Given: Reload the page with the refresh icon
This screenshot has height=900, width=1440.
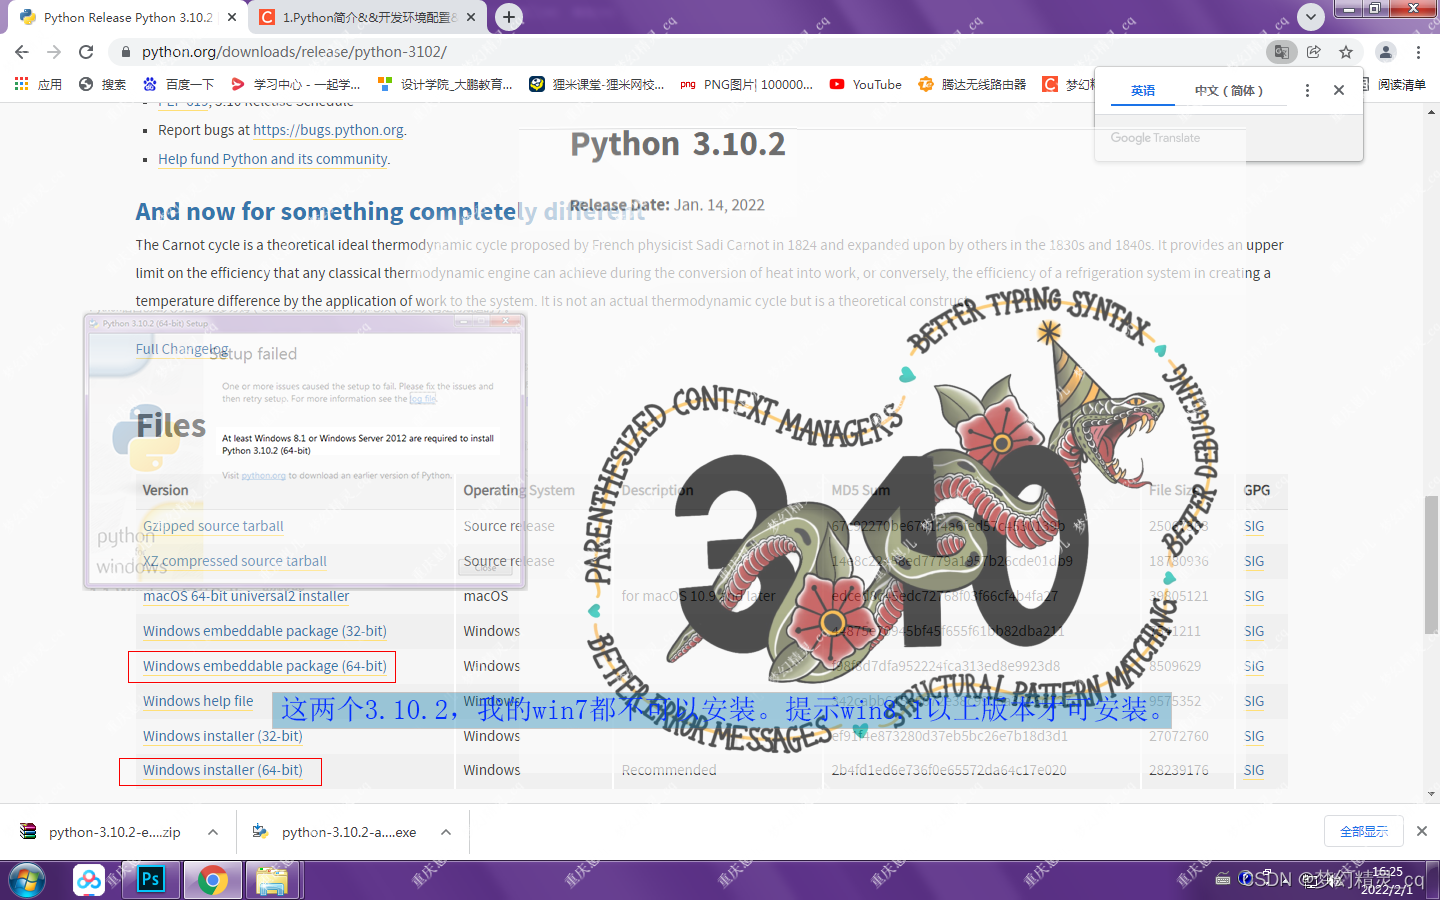Looking at the screenshot, I should pyautogui.click(x=86, y=52).
